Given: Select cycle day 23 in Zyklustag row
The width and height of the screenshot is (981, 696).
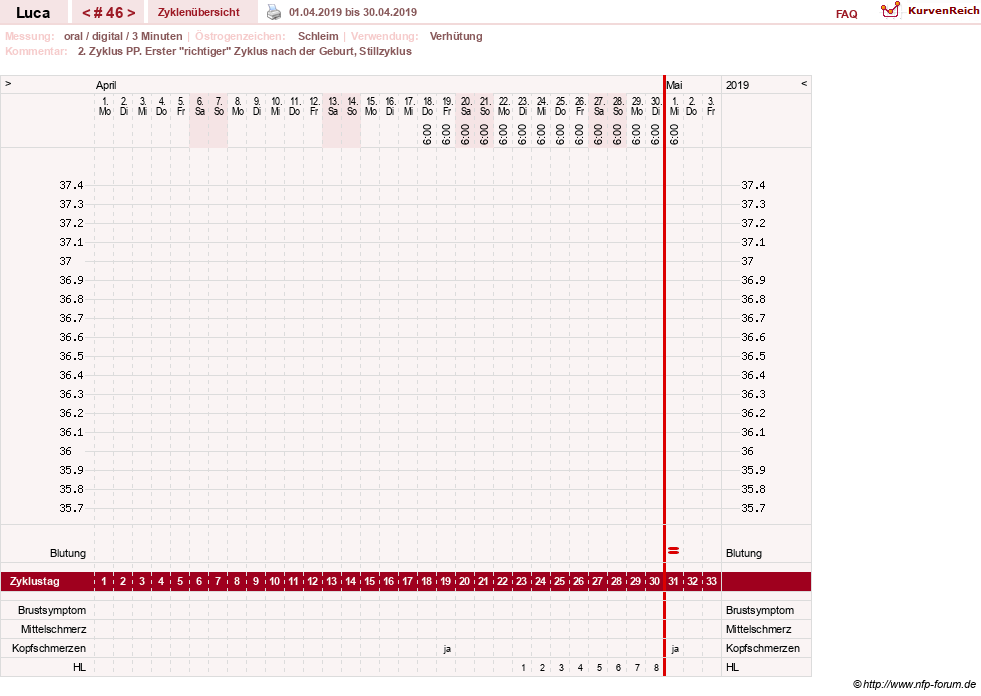Looking at the screenshot, I should pyautogui.click(x=522, y=581).
